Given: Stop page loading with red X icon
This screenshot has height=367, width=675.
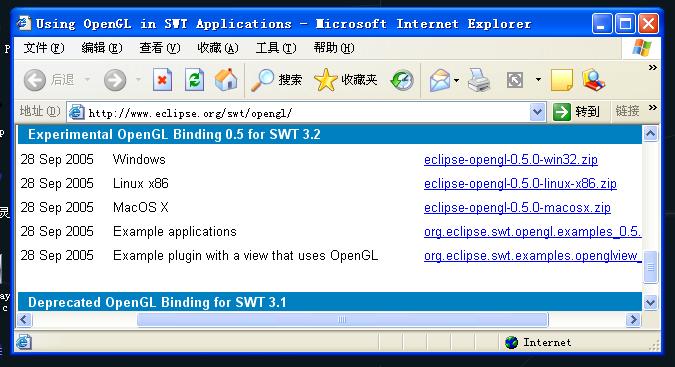Looking at the screenshot, I should click(x=162, y=80).
